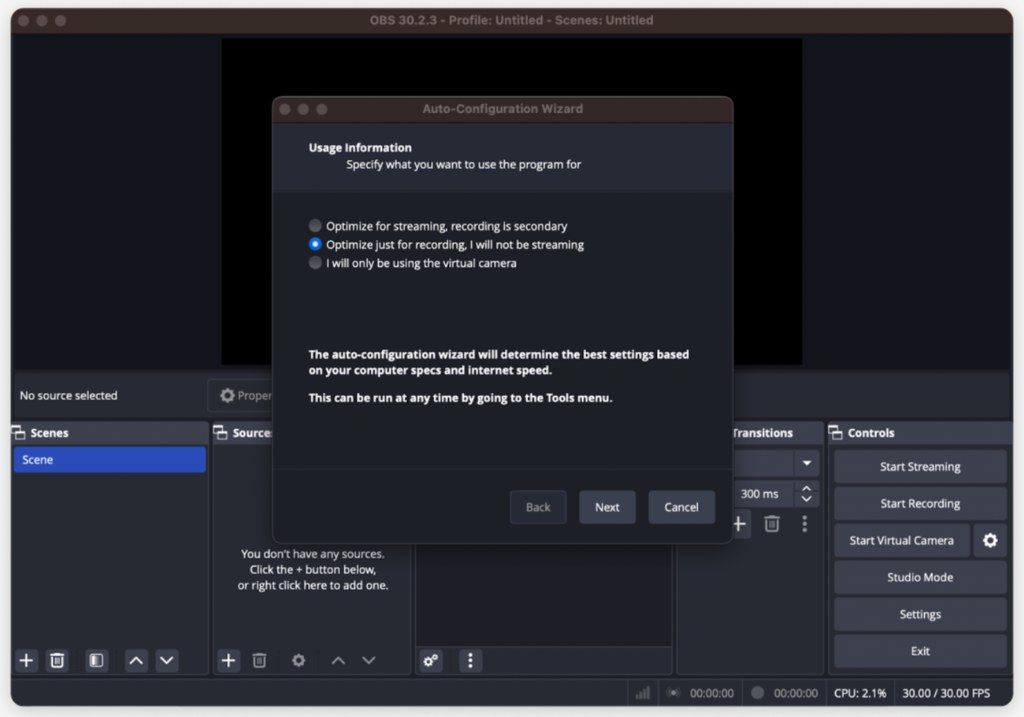Viewport: 1024px width, 717px height.
Task: Click the 'No source selected' label
Action: pos(69,395)
